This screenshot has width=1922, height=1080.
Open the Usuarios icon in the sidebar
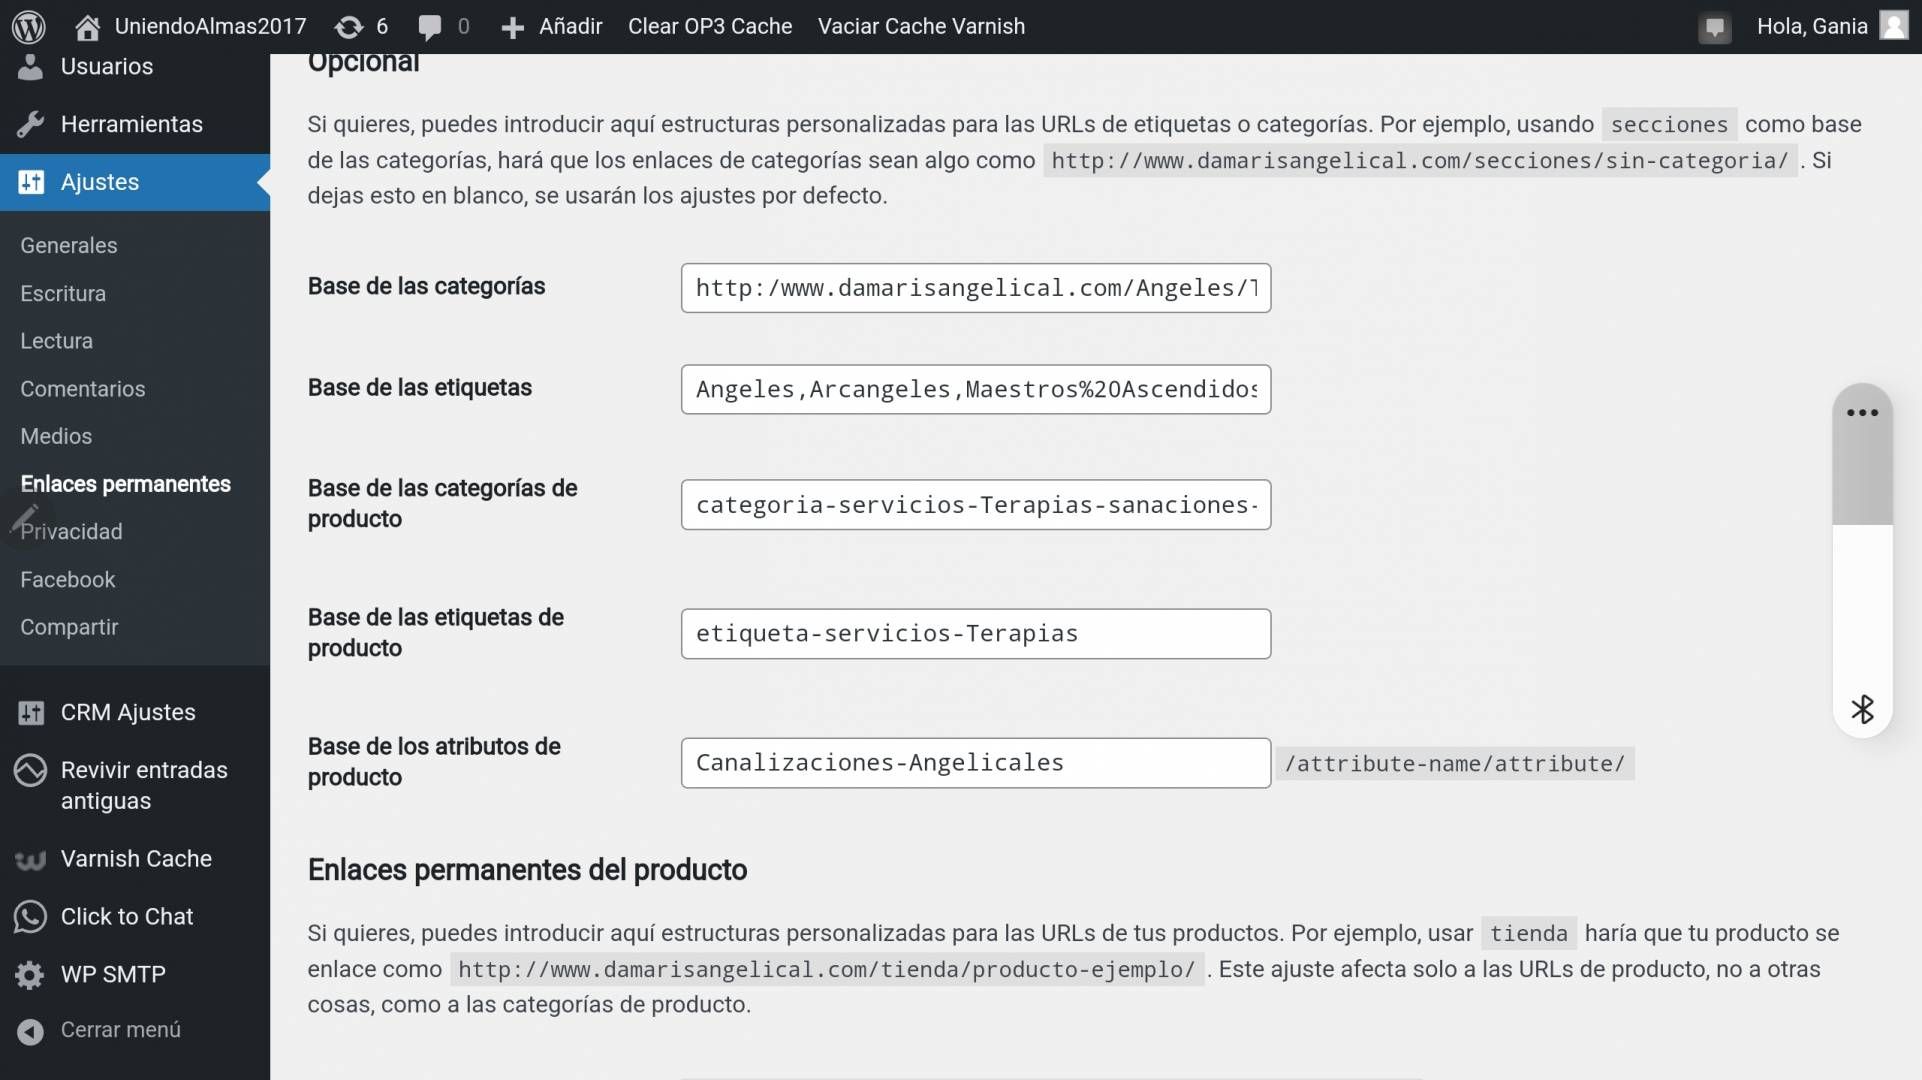(x=31, y=67)
